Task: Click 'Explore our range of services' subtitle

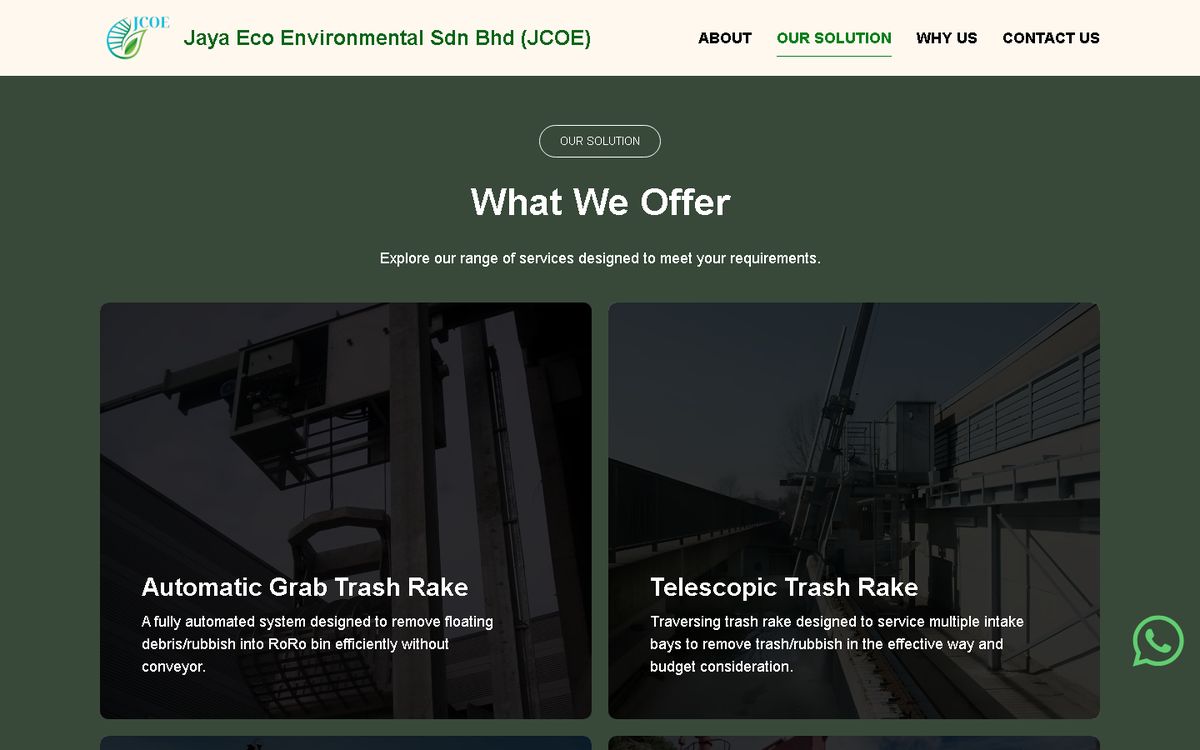Action: (x=600, y=258)
